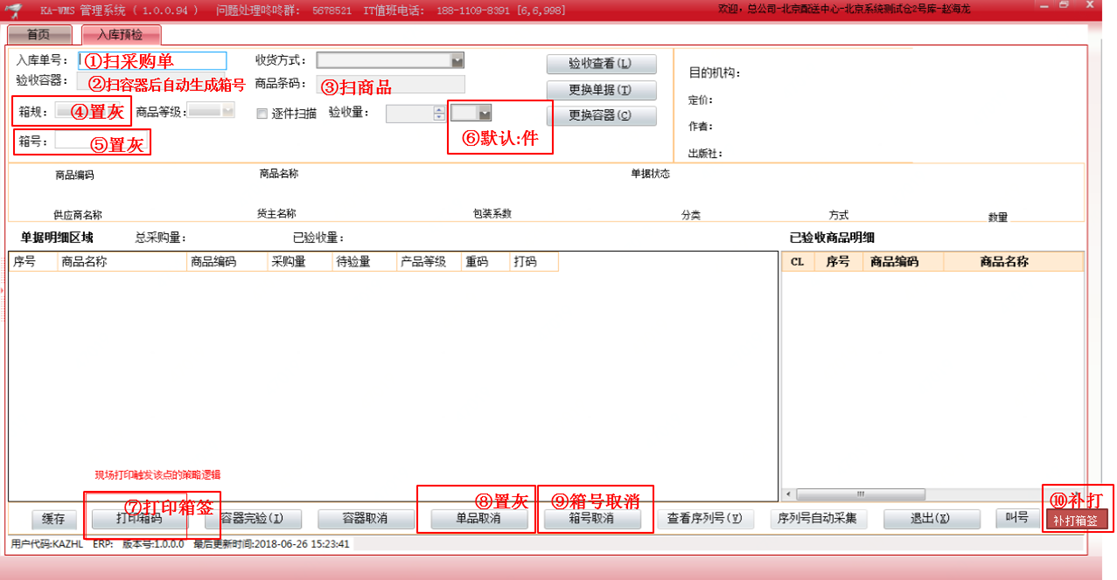Click the 验收查看(L) button

click(x=601, y=63)
